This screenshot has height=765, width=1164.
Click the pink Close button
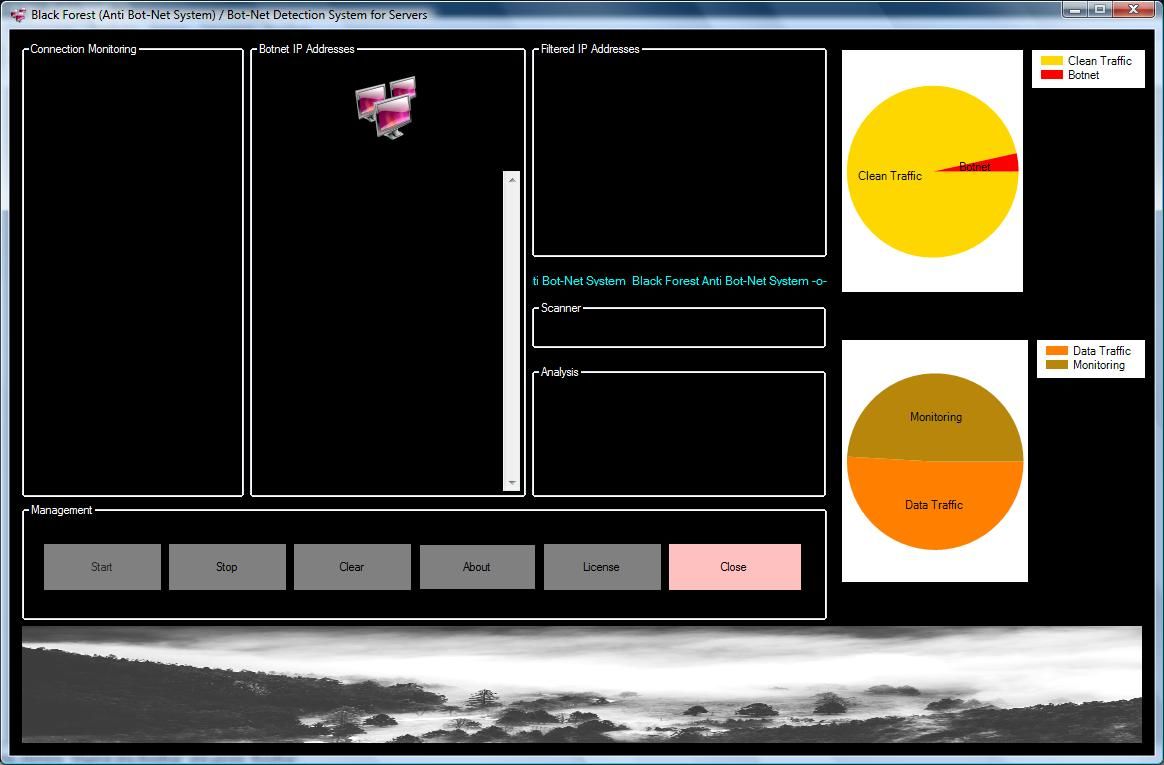click(735, 567)
